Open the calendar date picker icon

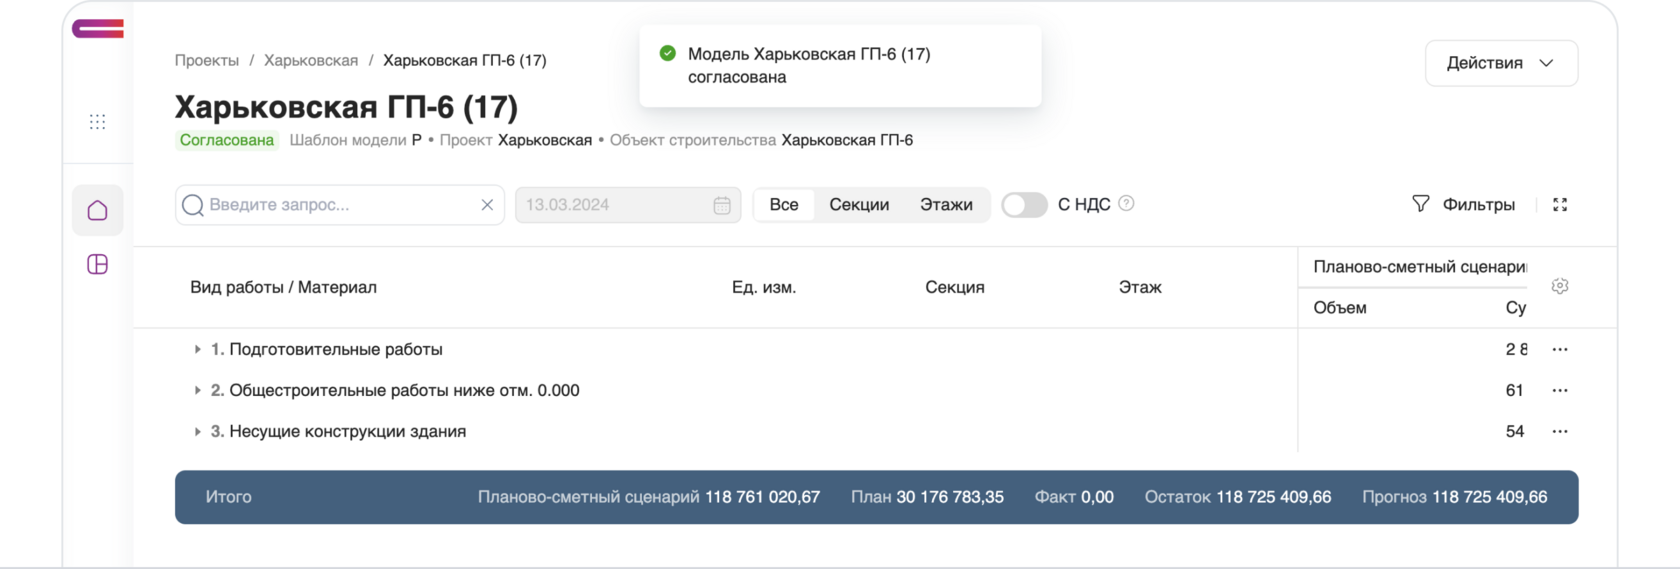click(x=721, y=205)
